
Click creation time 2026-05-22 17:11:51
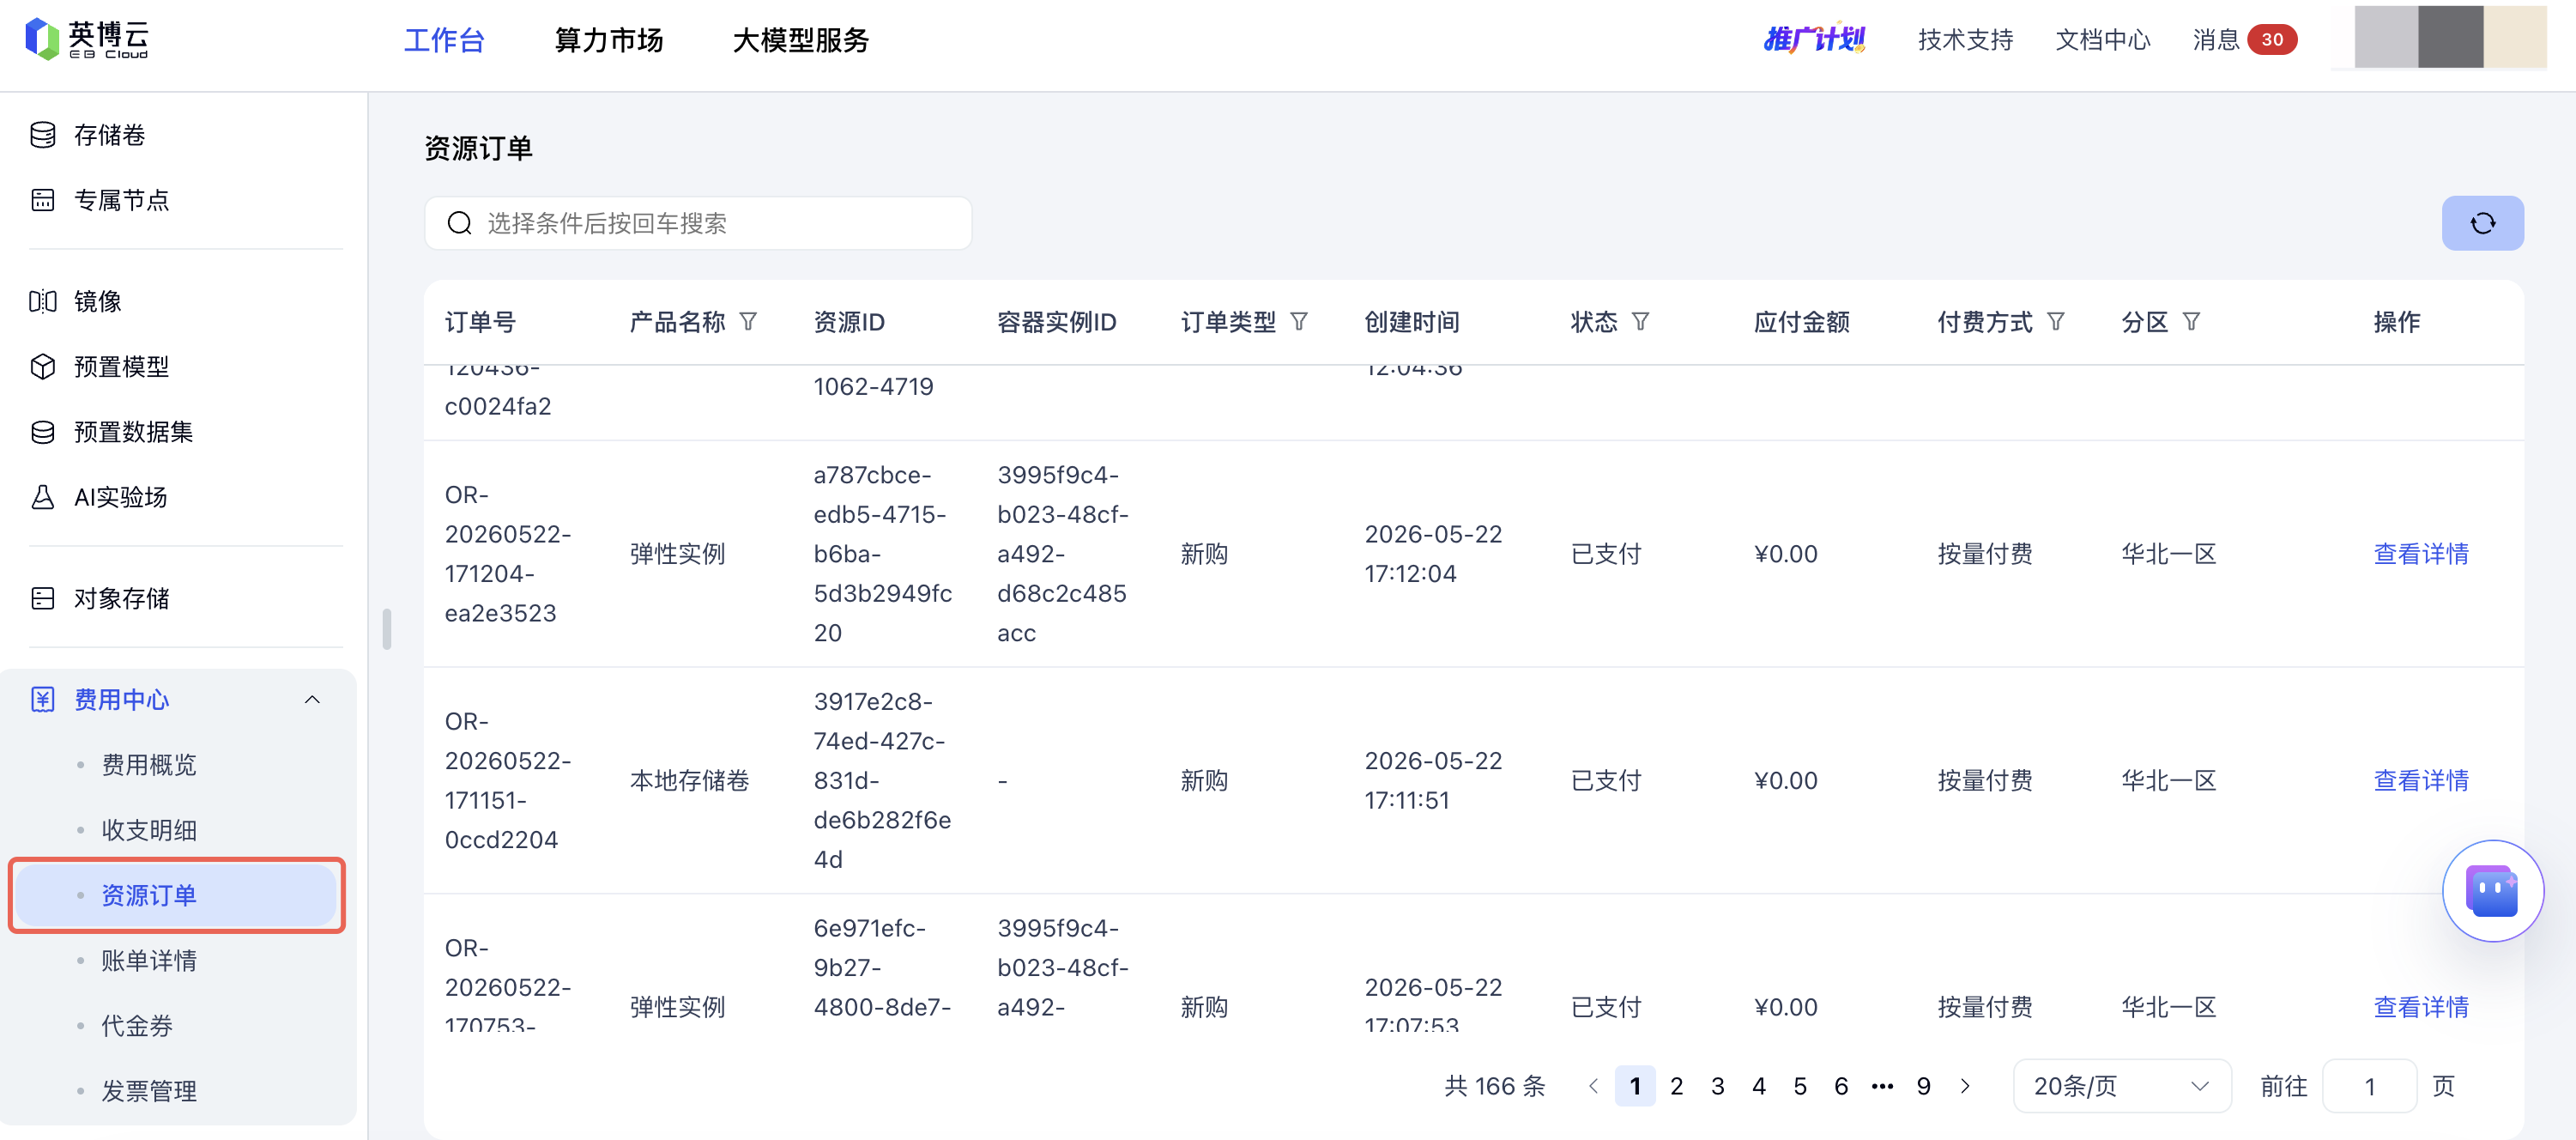pyautogui.click(x=1433, y=780)
